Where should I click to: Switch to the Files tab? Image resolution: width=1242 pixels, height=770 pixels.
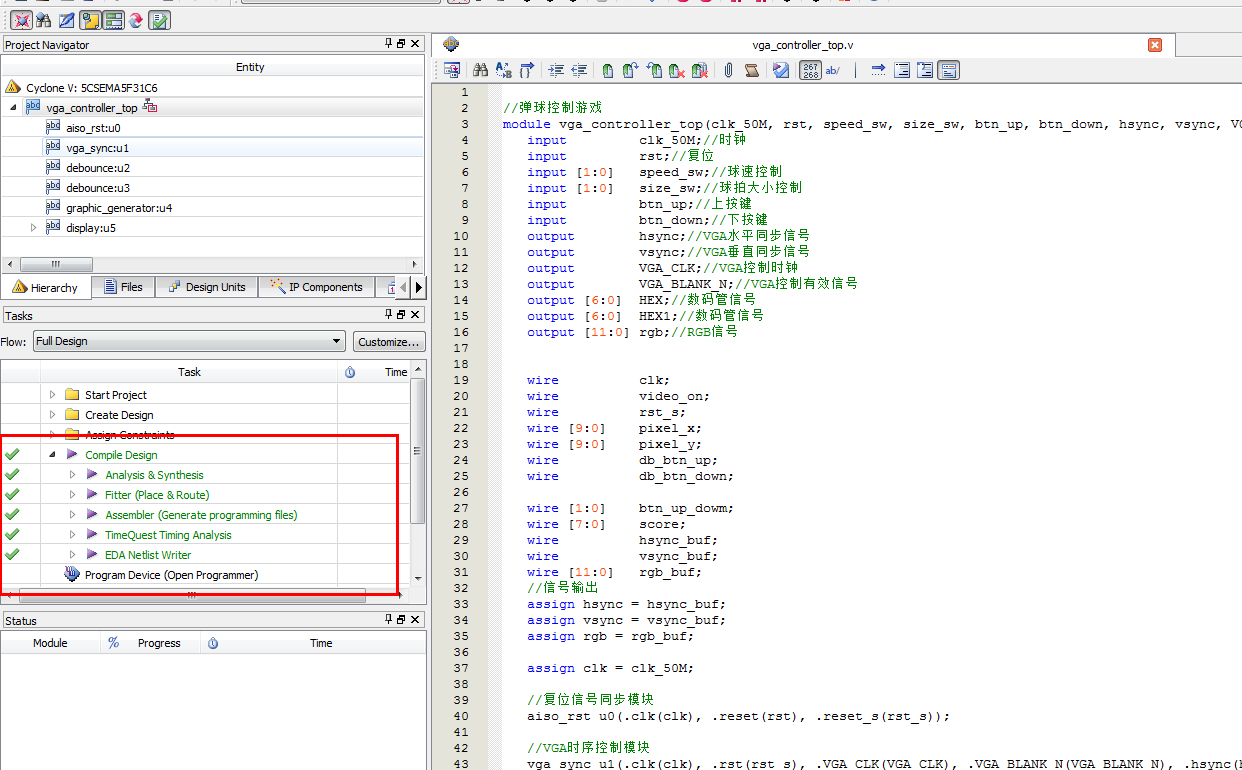click(x=122, y=287)
